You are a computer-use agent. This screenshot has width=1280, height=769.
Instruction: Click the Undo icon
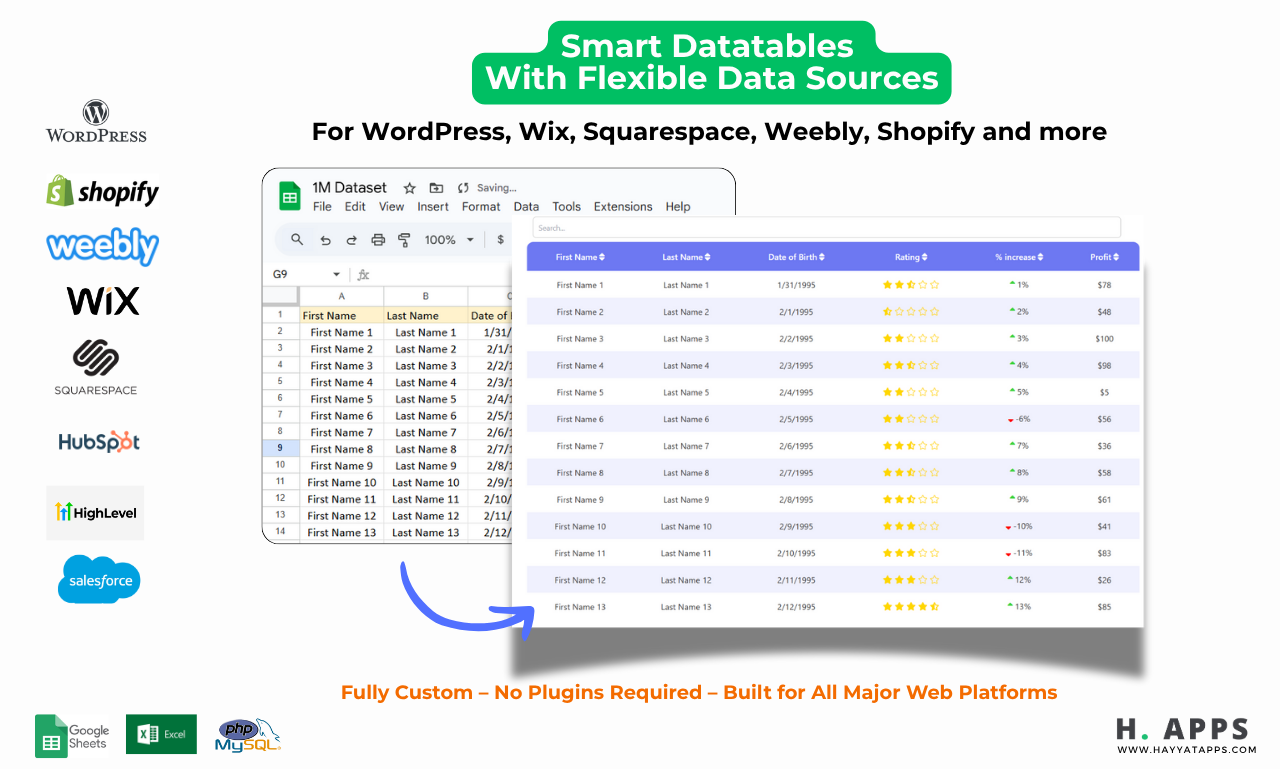(325, 239)
